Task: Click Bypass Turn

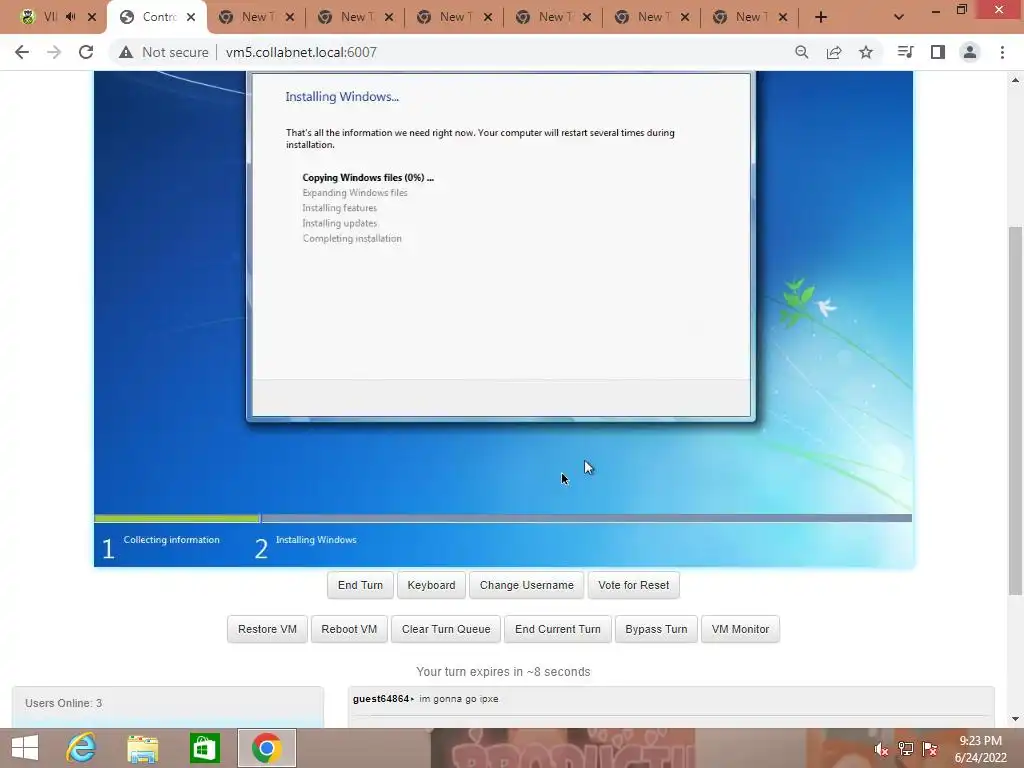Action: point(656,629)
